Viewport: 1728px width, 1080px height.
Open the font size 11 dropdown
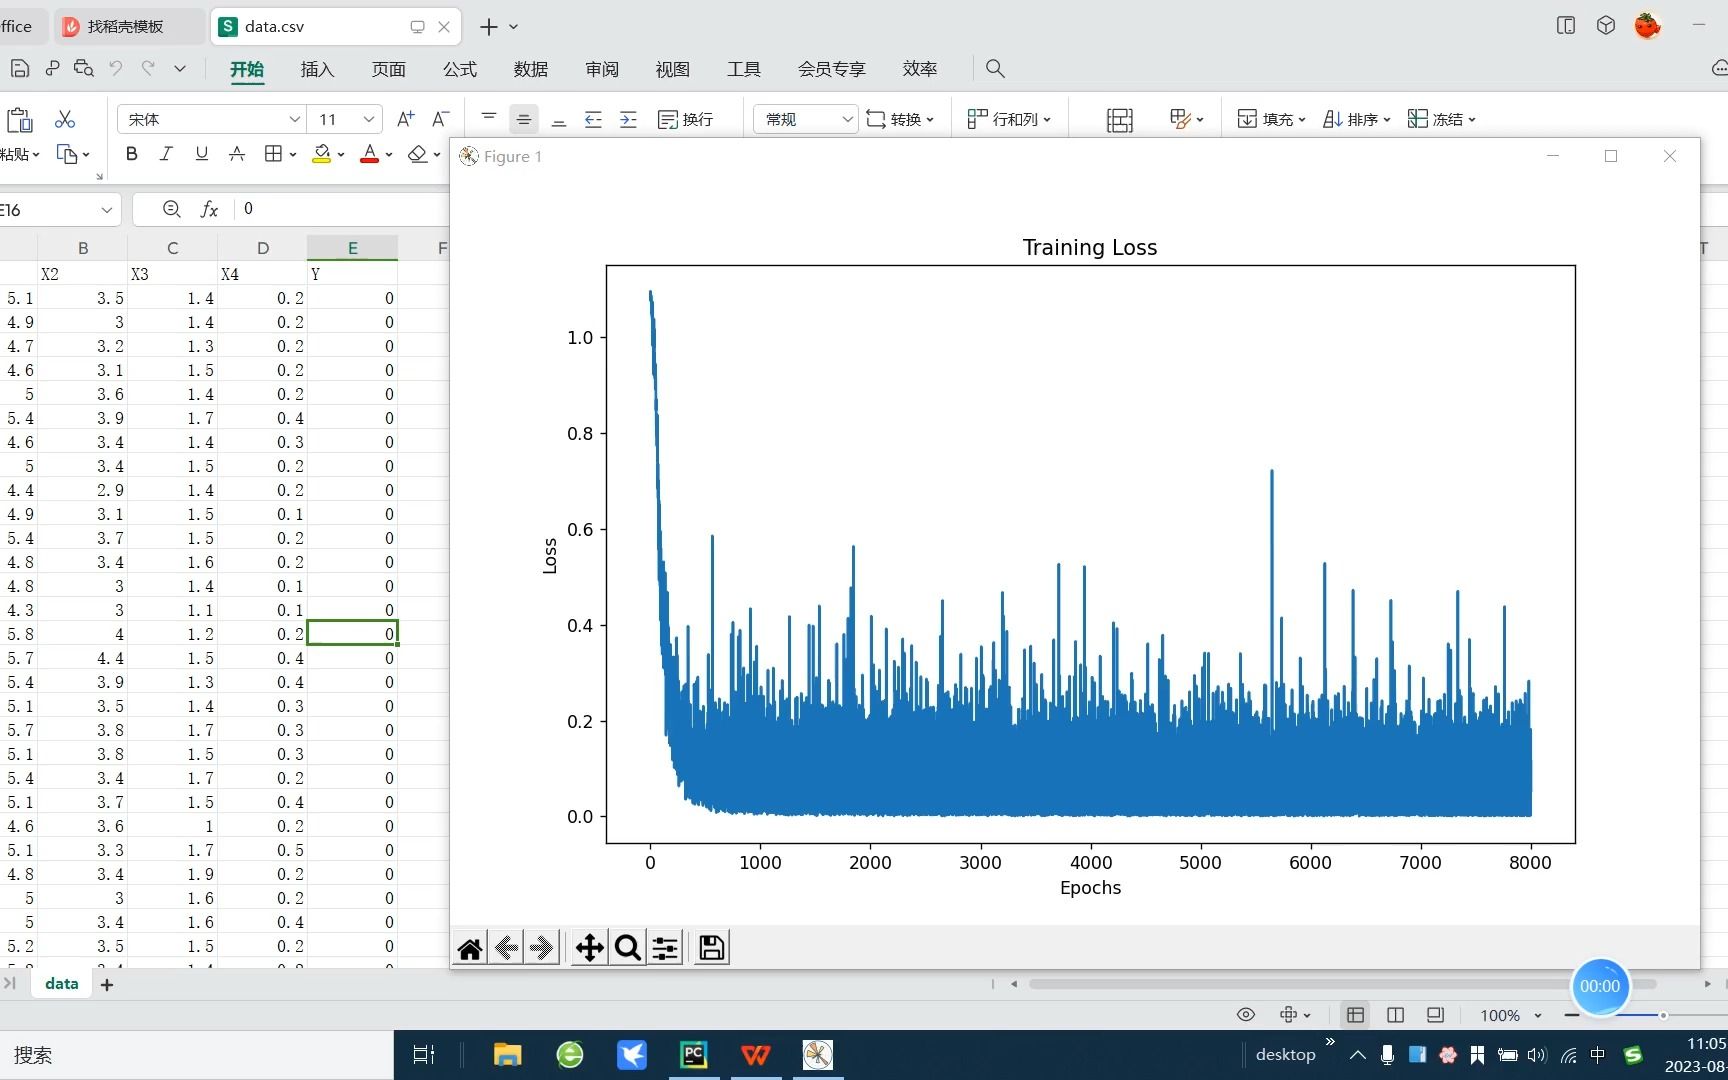pos(368,119)
